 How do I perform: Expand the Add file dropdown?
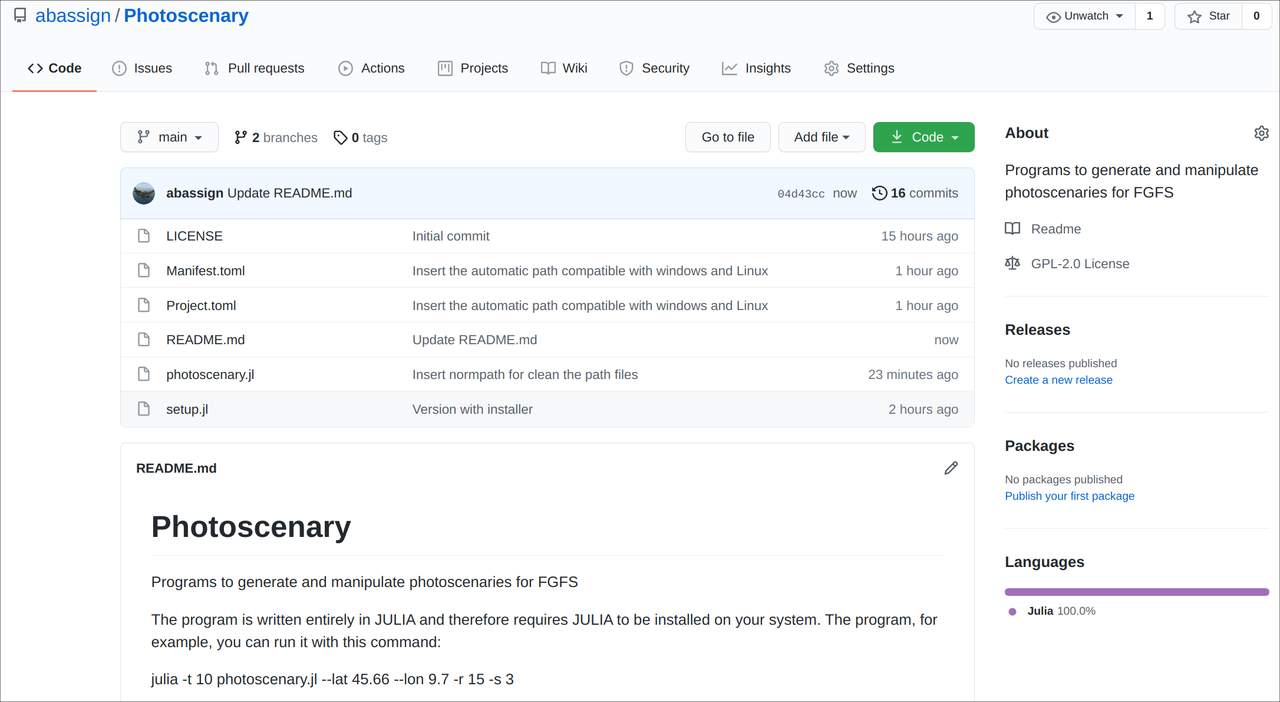pyautogui.click(x=822, y=137)
